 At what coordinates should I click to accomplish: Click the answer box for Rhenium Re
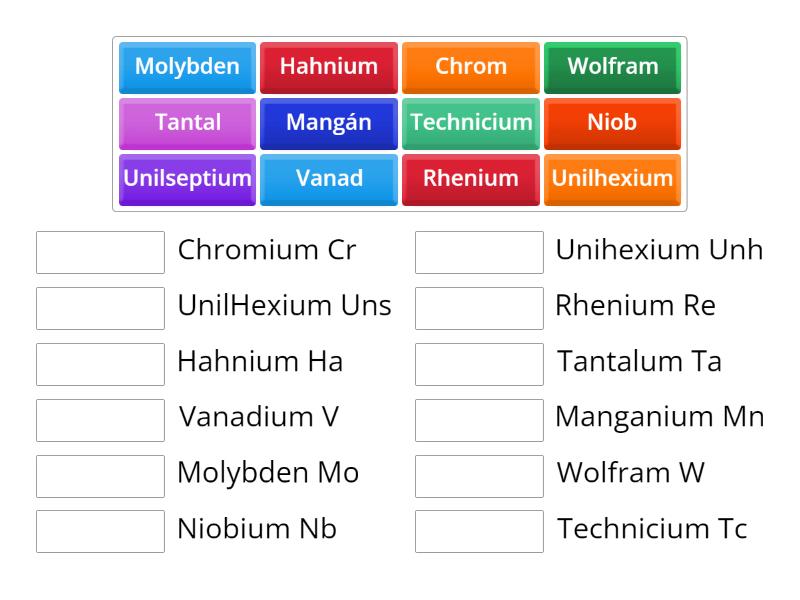point(479,308)
